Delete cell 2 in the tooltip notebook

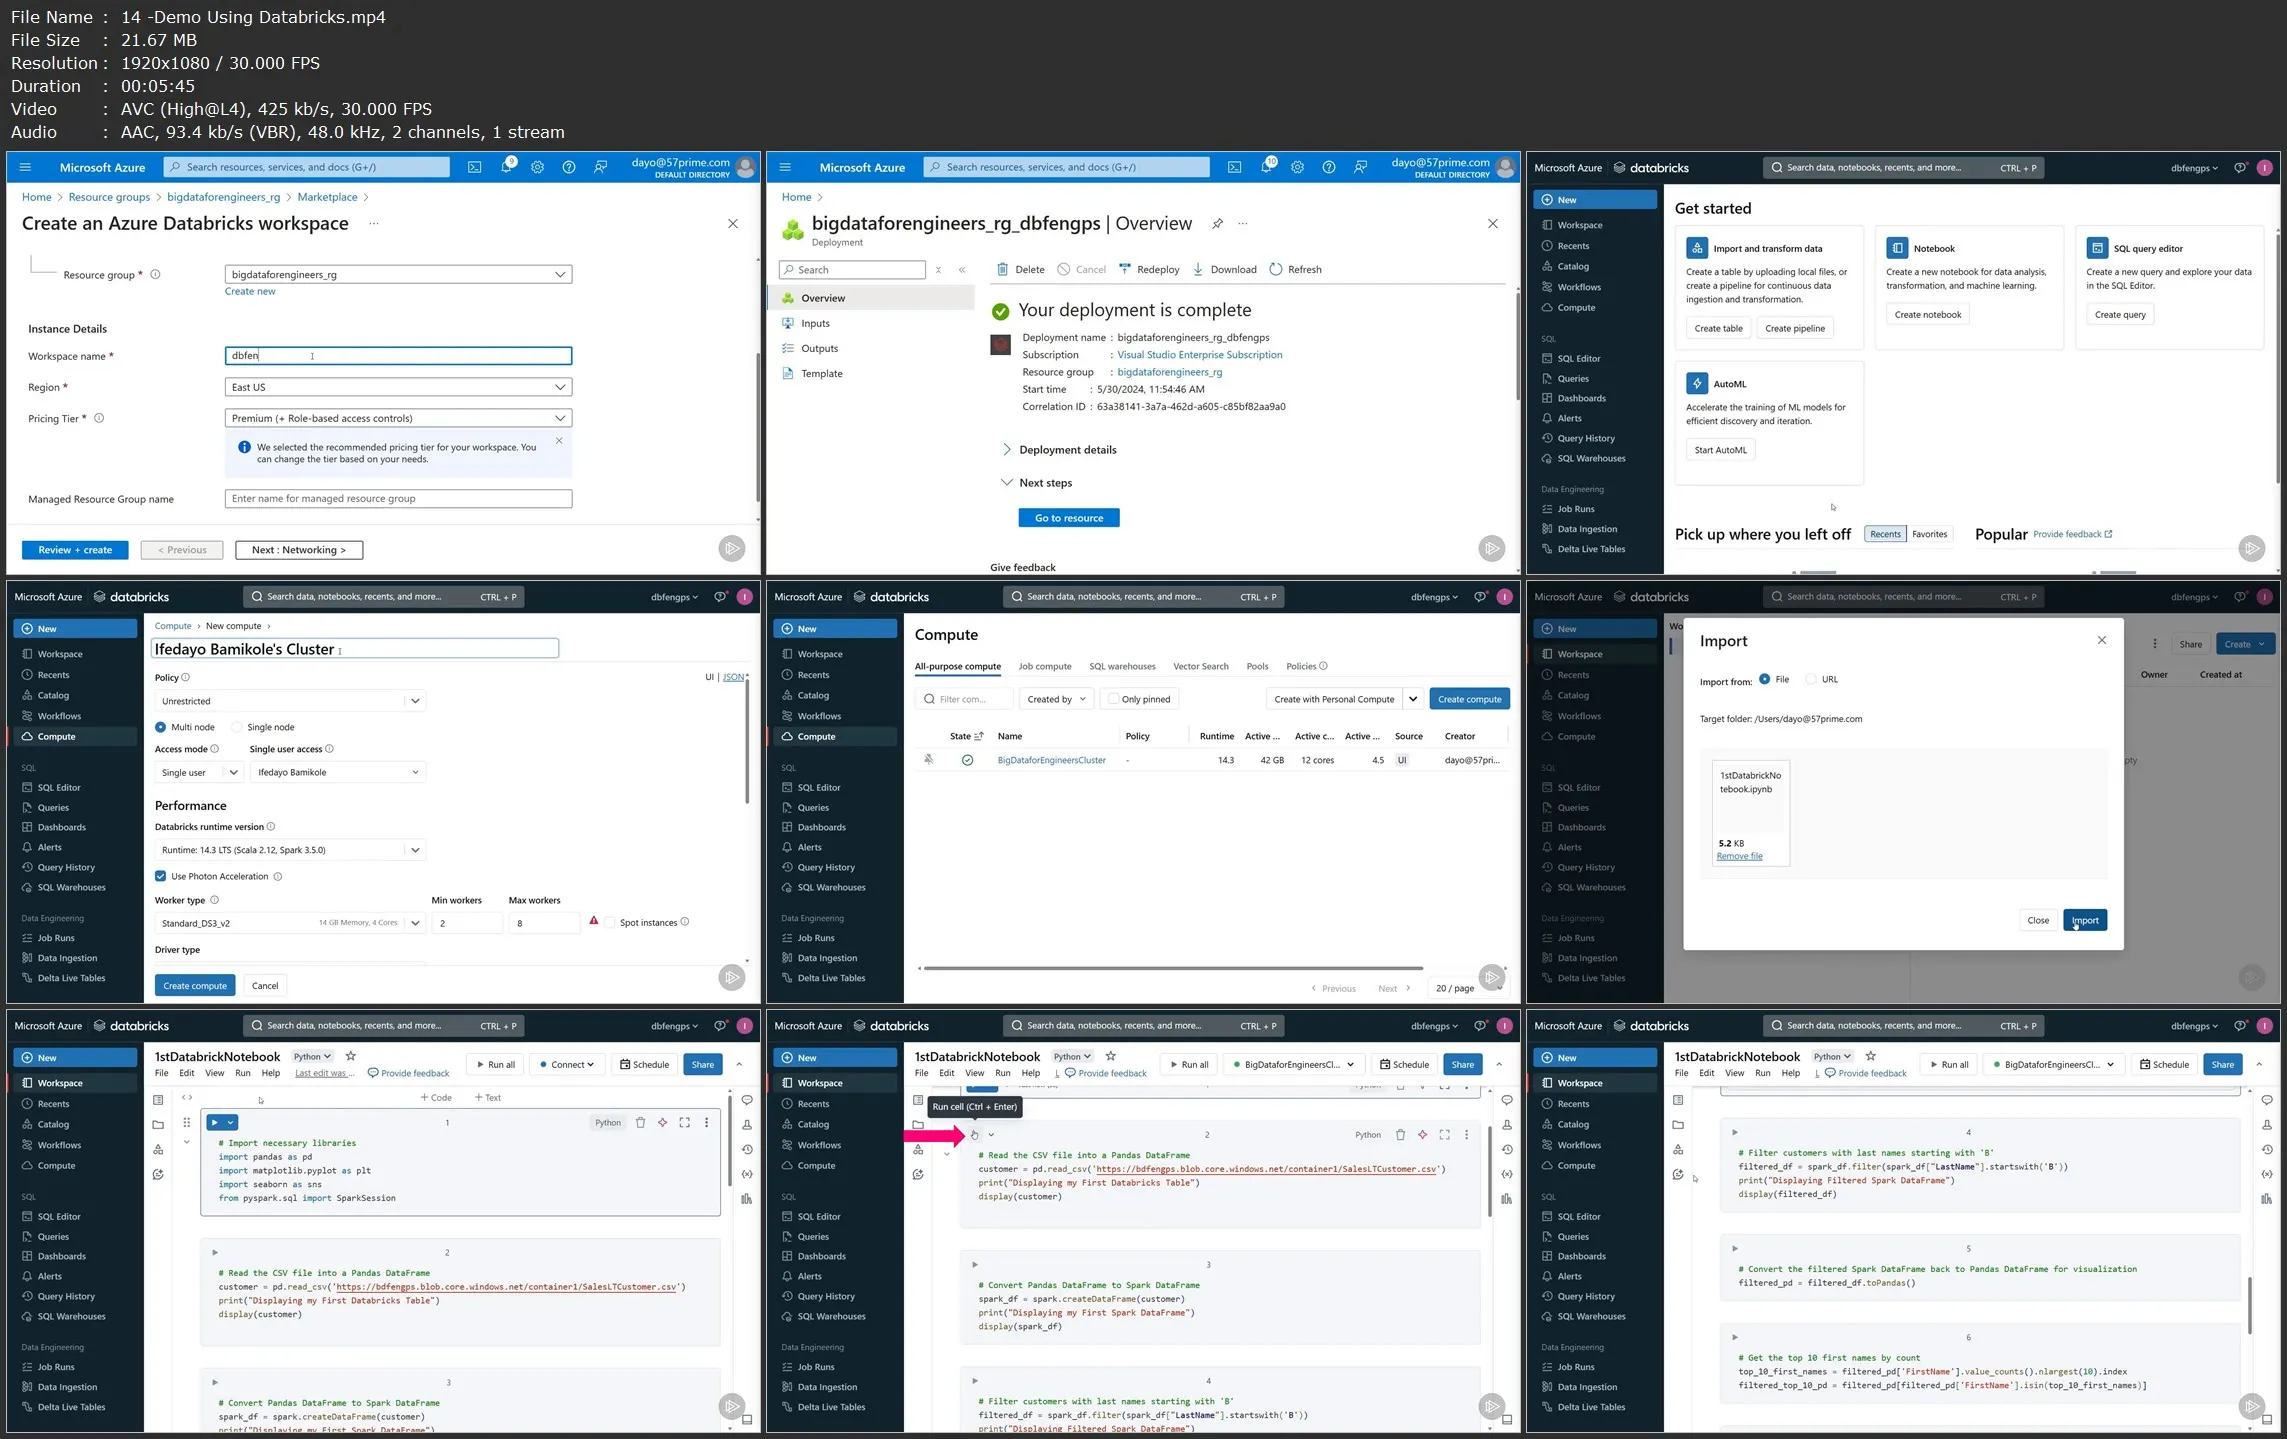[1400, 1135]
